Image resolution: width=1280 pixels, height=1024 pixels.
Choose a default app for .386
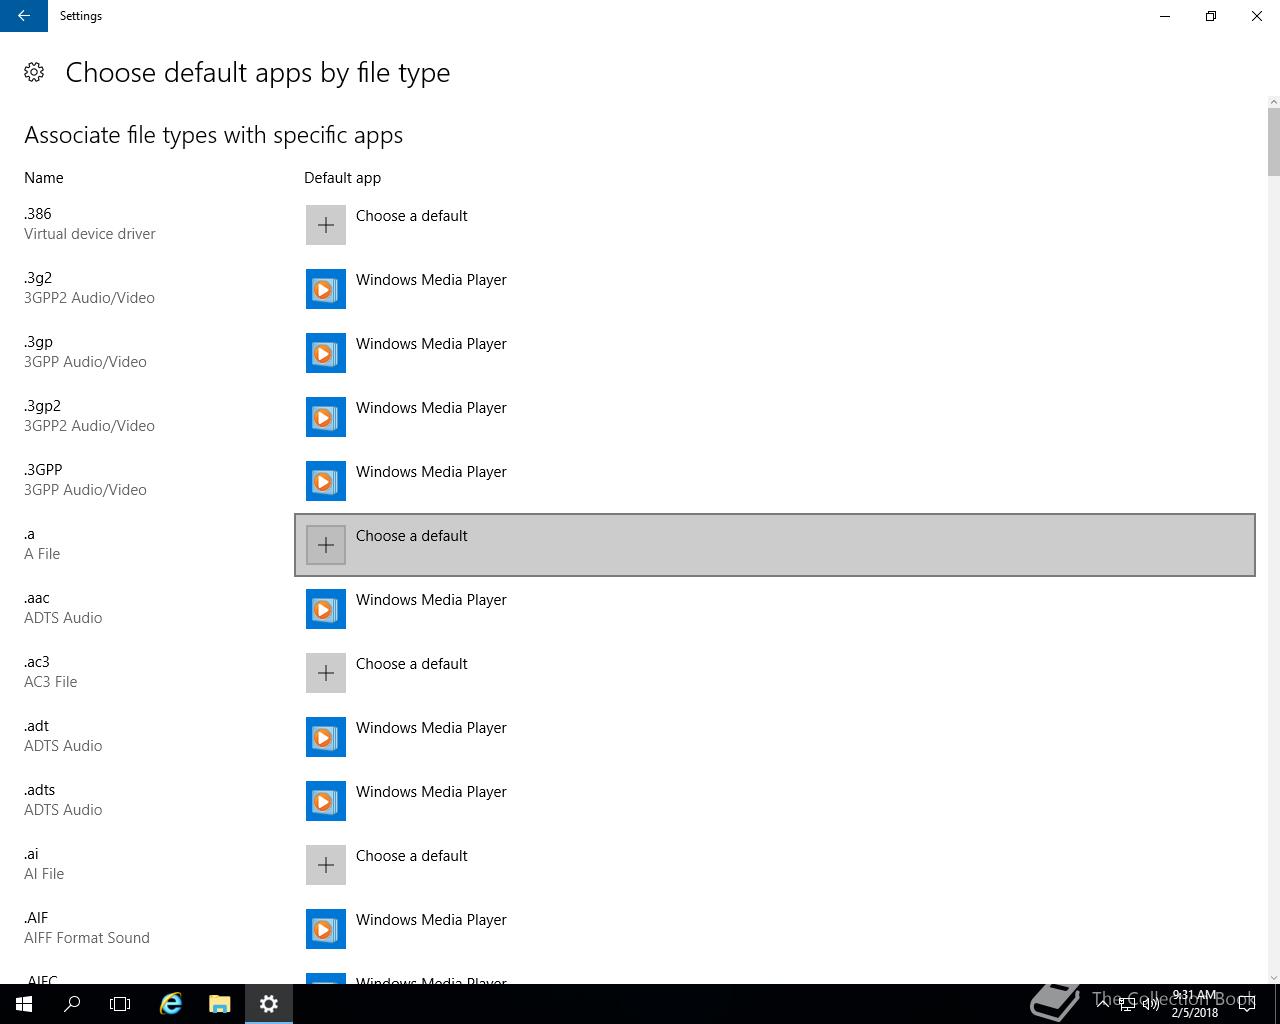tap(775, 225)
